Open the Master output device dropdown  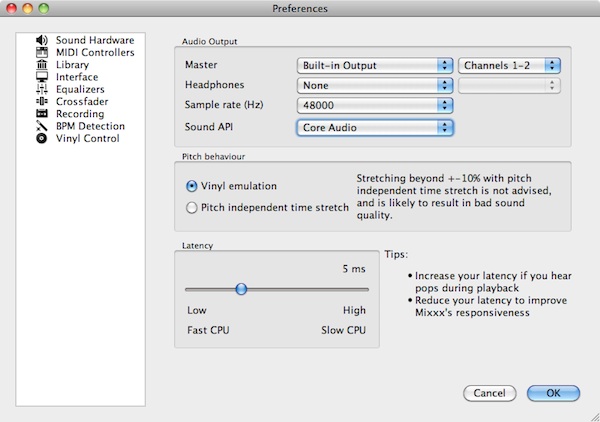(375, 65)
